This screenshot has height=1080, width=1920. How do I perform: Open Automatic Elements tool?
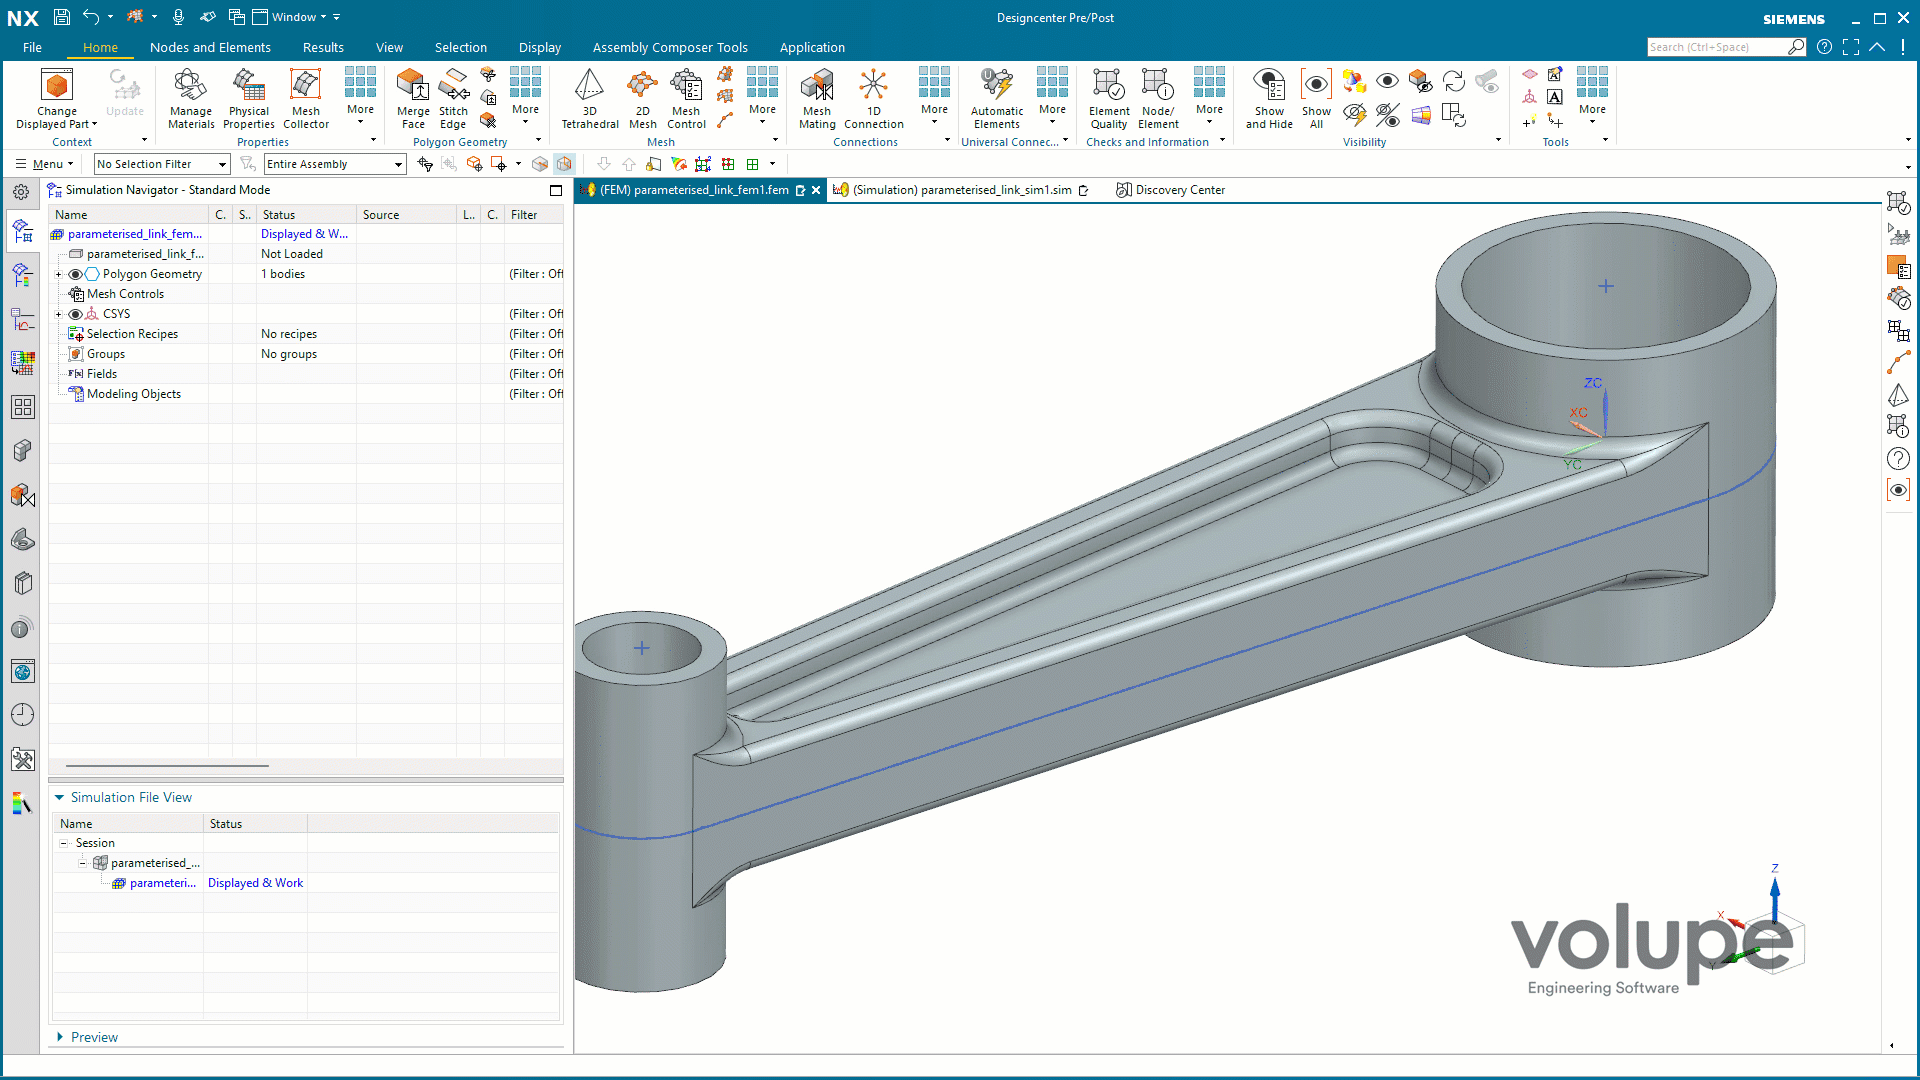coord(997,99)
